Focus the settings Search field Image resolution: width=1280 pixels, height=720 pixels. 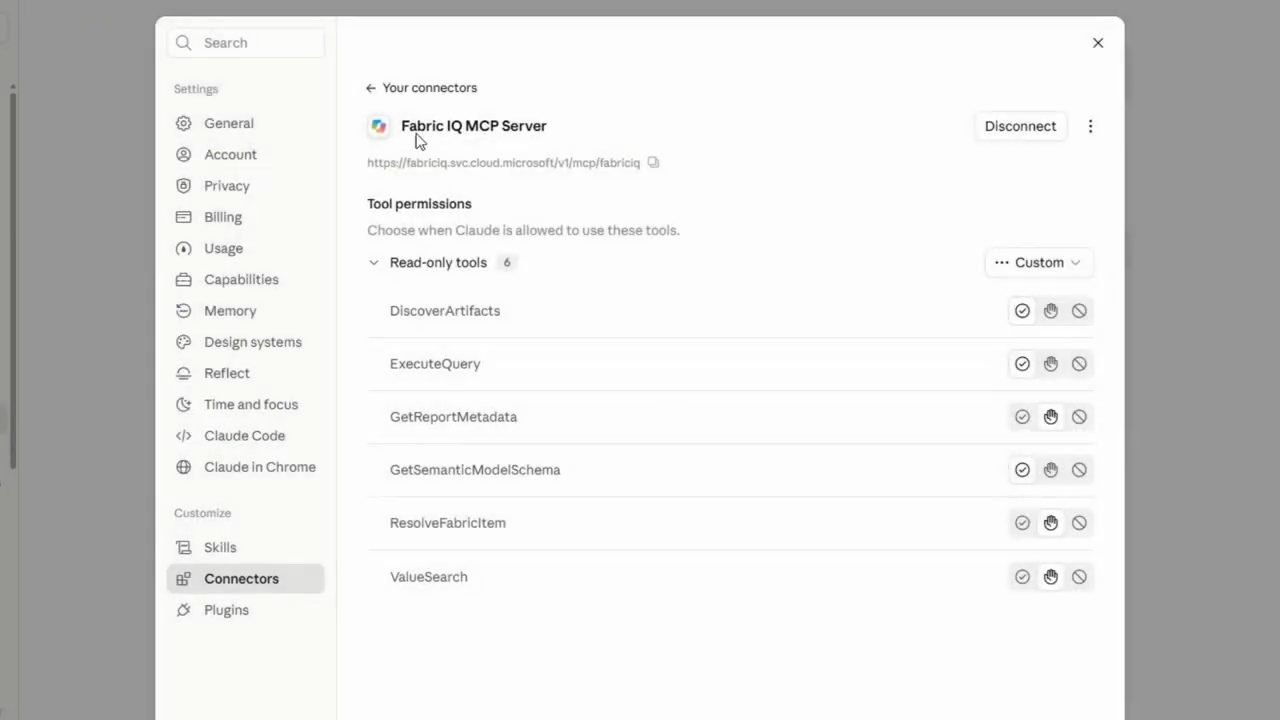point(246,43)
